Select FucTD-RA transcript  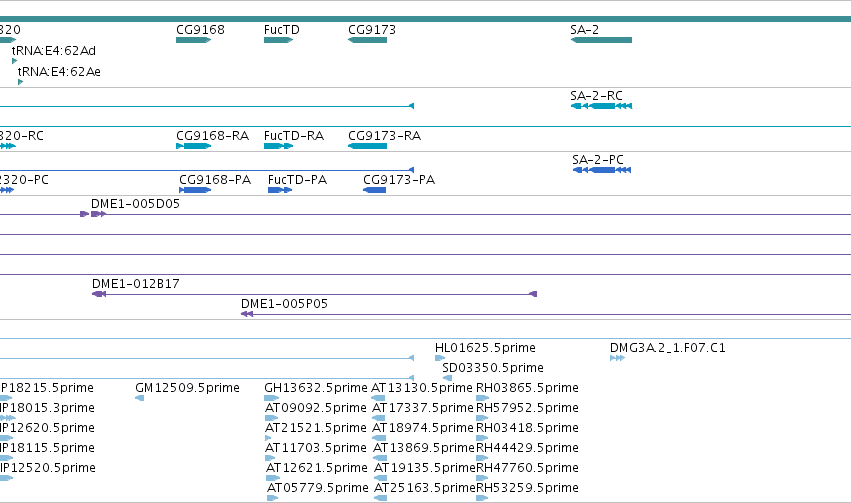click(278, 146)
